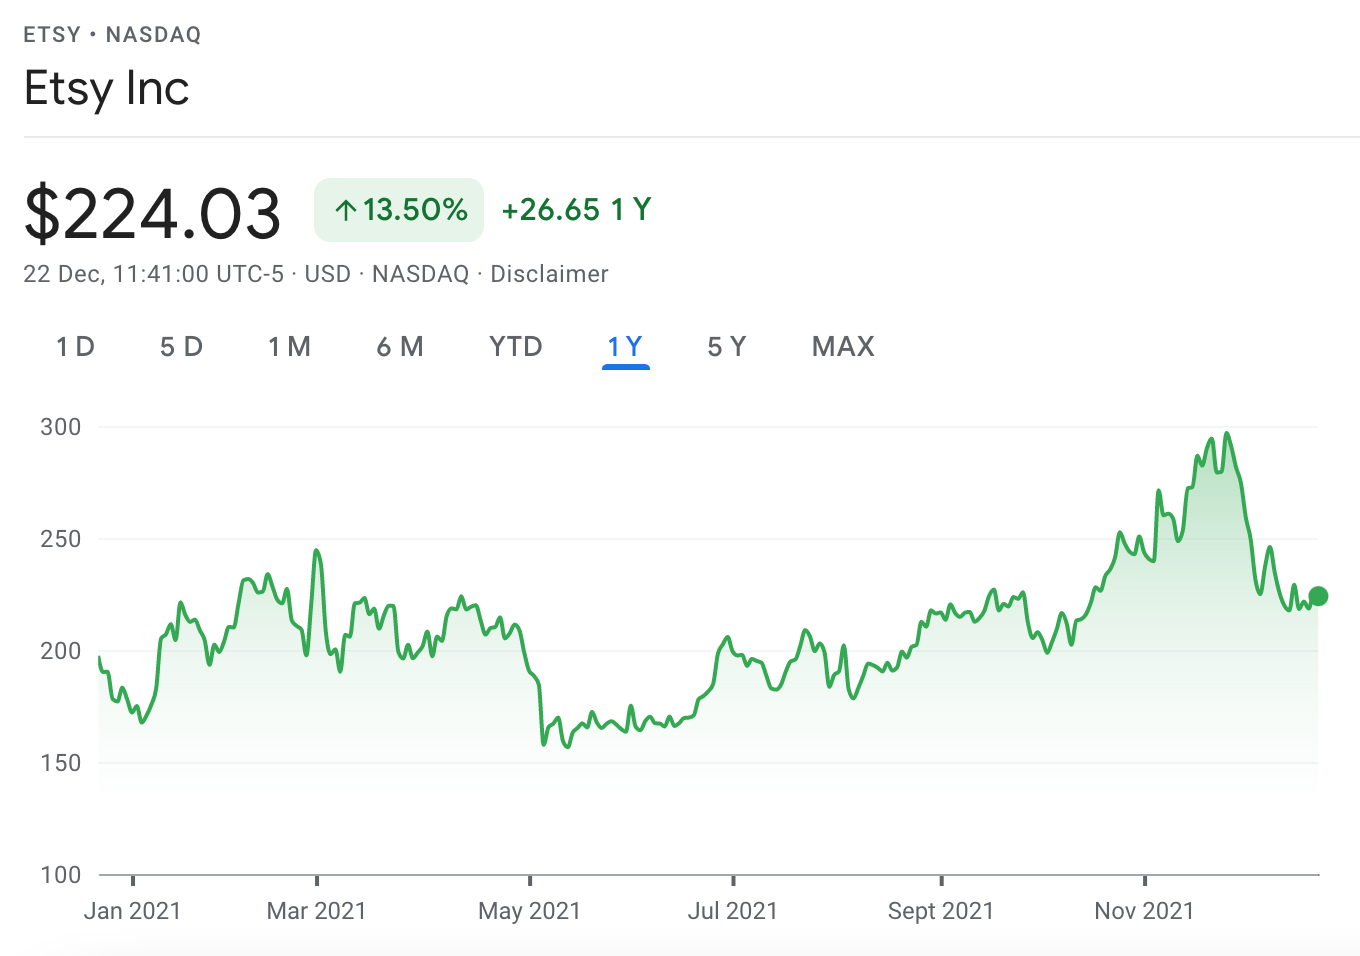Choose the 6 M time period
1360x956 pixels.
point(400,347)
